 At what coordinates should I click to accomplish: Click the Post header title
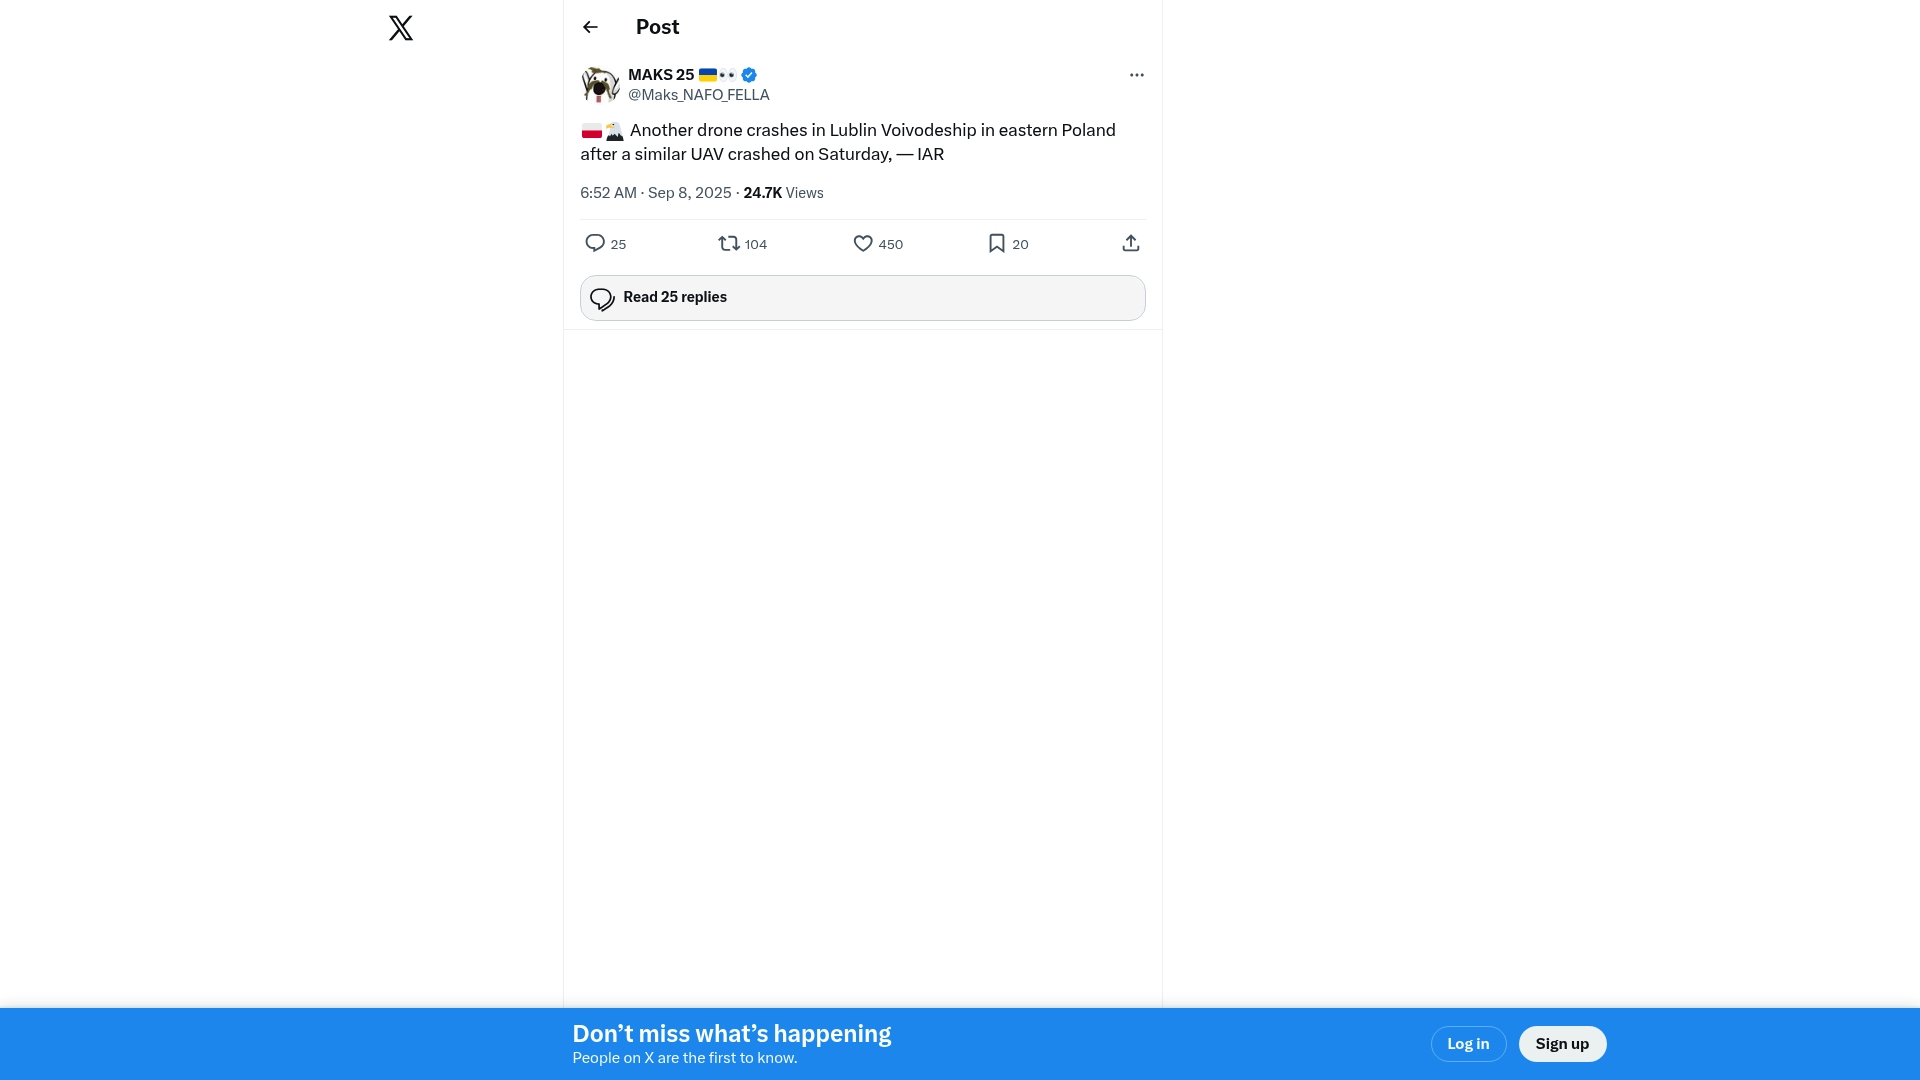(657, 27)
